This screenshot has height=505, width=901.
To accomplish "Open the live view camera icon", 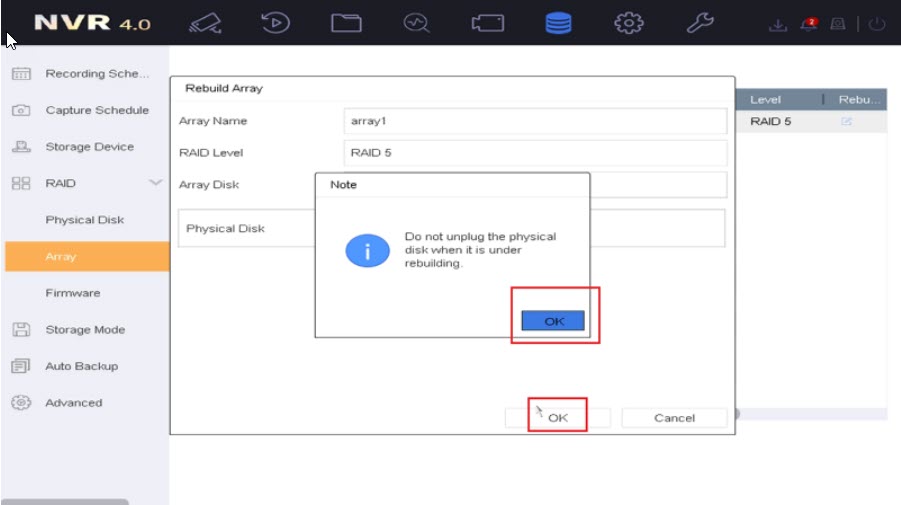I will click(205, 24).
